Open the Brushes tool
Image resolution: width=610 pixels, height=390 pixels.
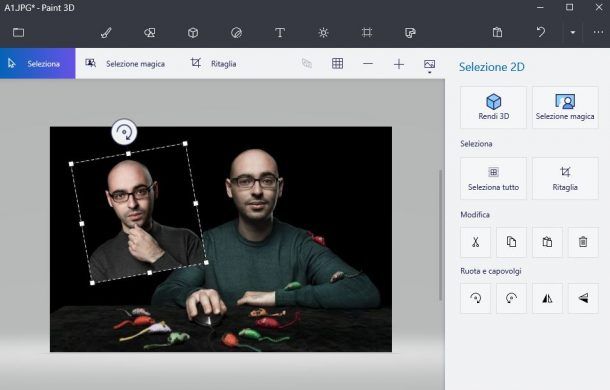pyautogui.click(x=106, y=33)
